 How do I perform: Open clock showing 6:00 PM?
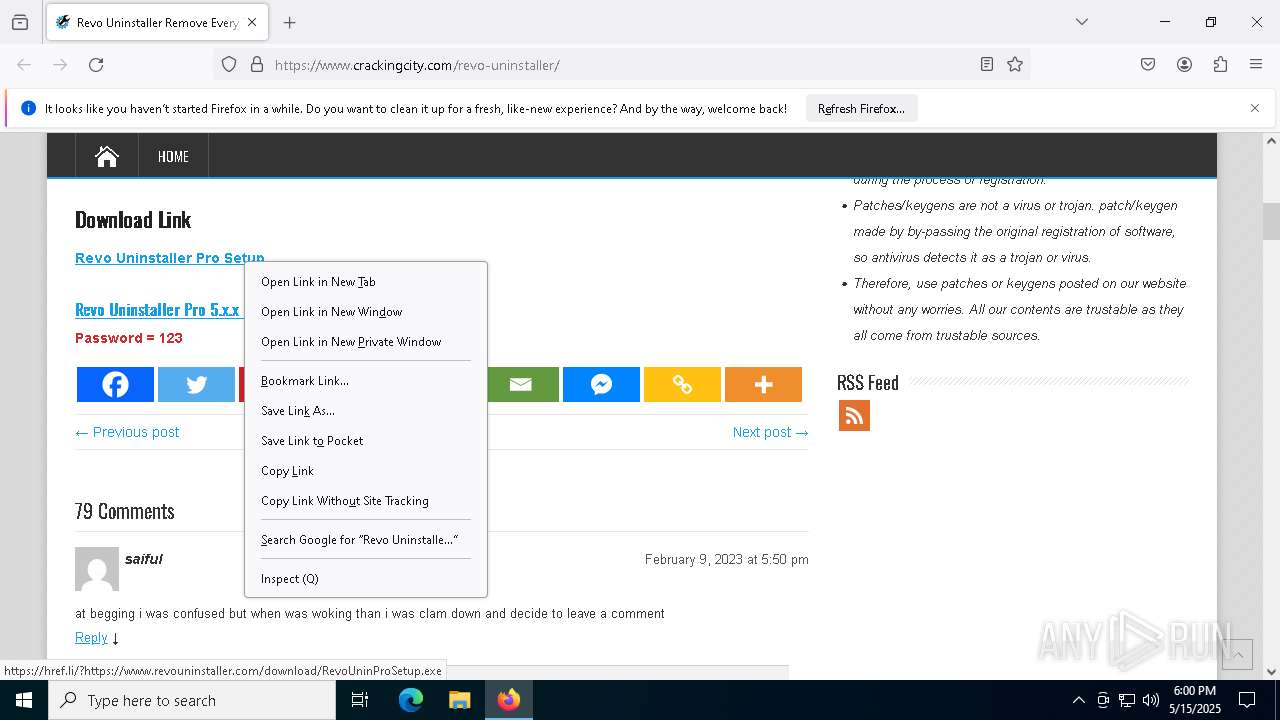(1195, 700)
